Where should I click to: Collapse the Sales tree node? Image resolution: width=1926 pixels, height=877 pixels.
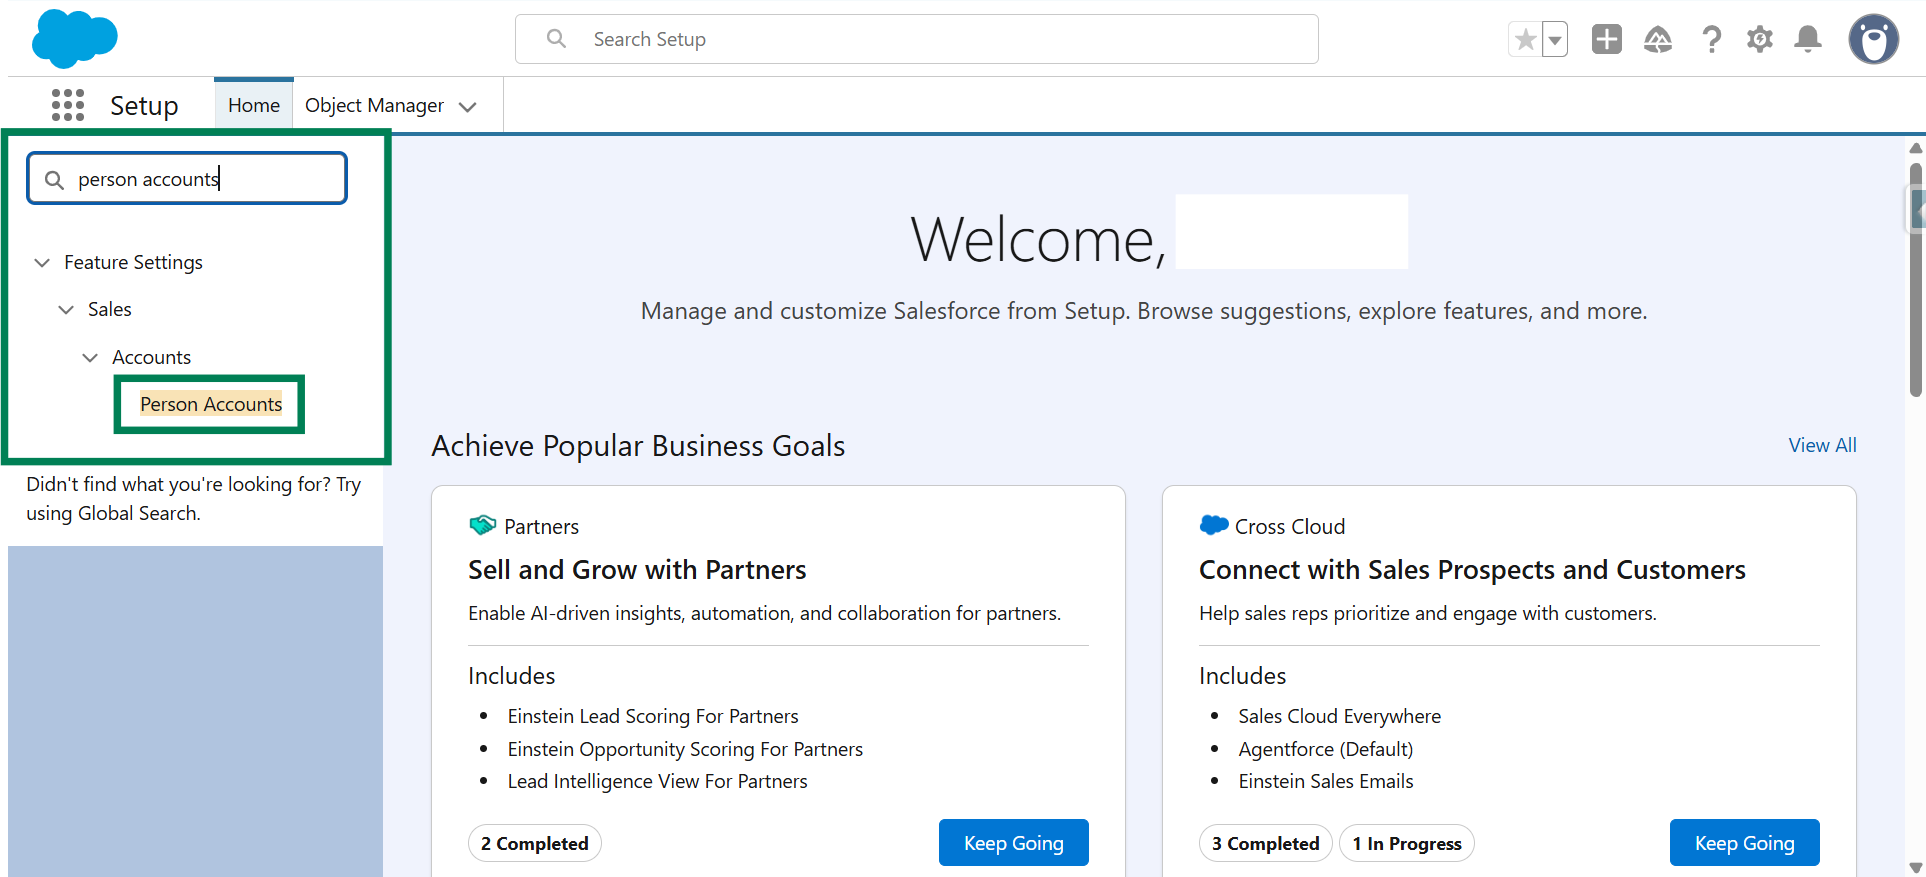click(x=66, y=310)
